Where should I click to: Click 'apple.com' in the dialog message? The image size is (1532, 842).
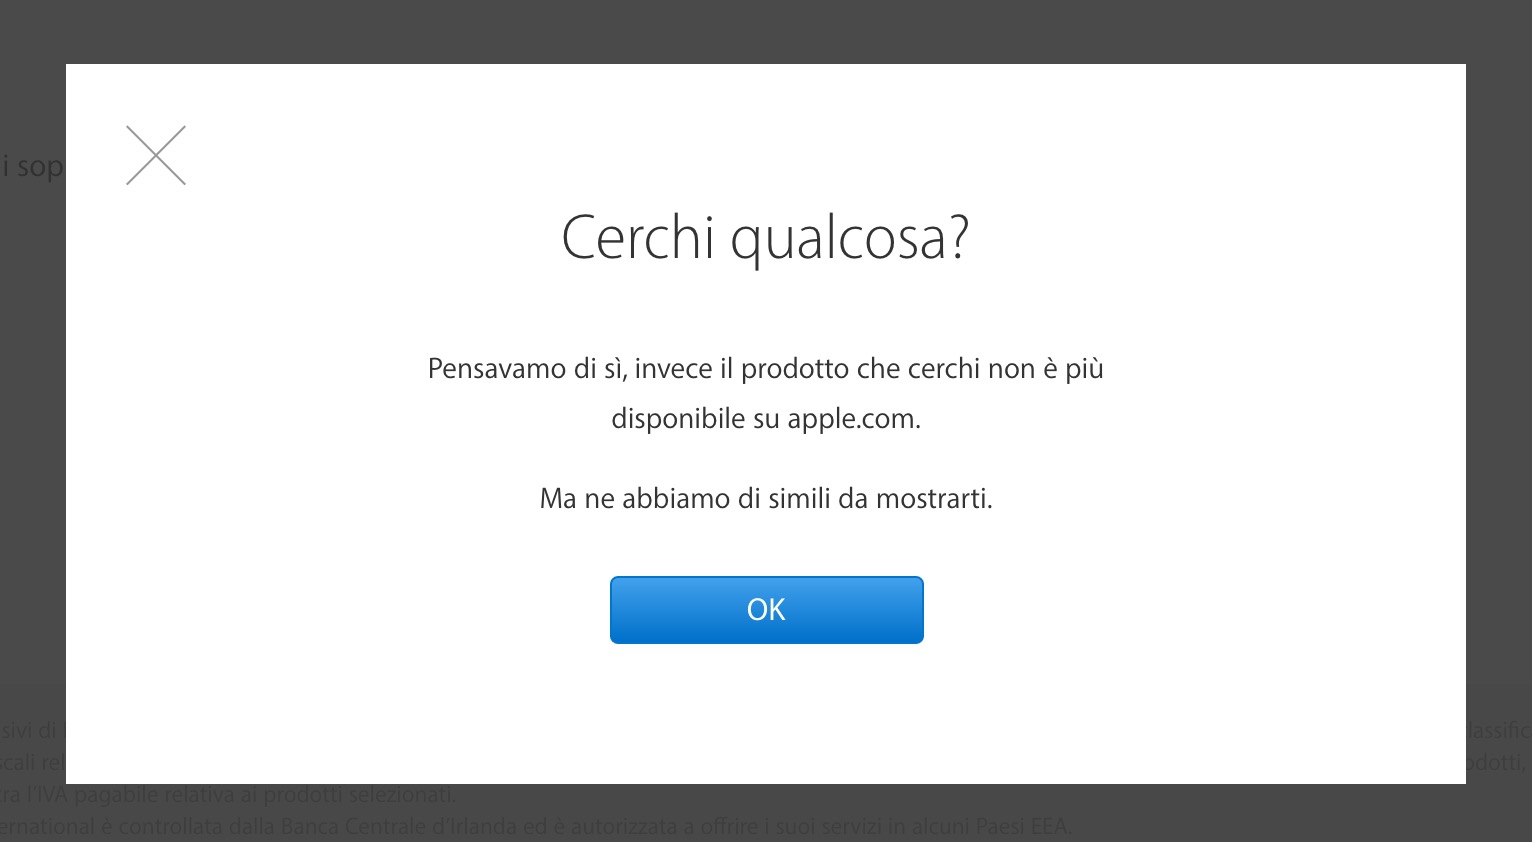tap(855, 418)
